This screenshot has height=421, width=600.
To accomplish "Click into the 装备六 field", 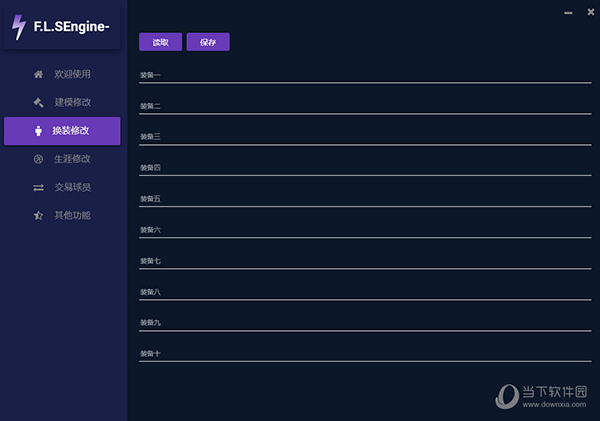I will point(360,230).
